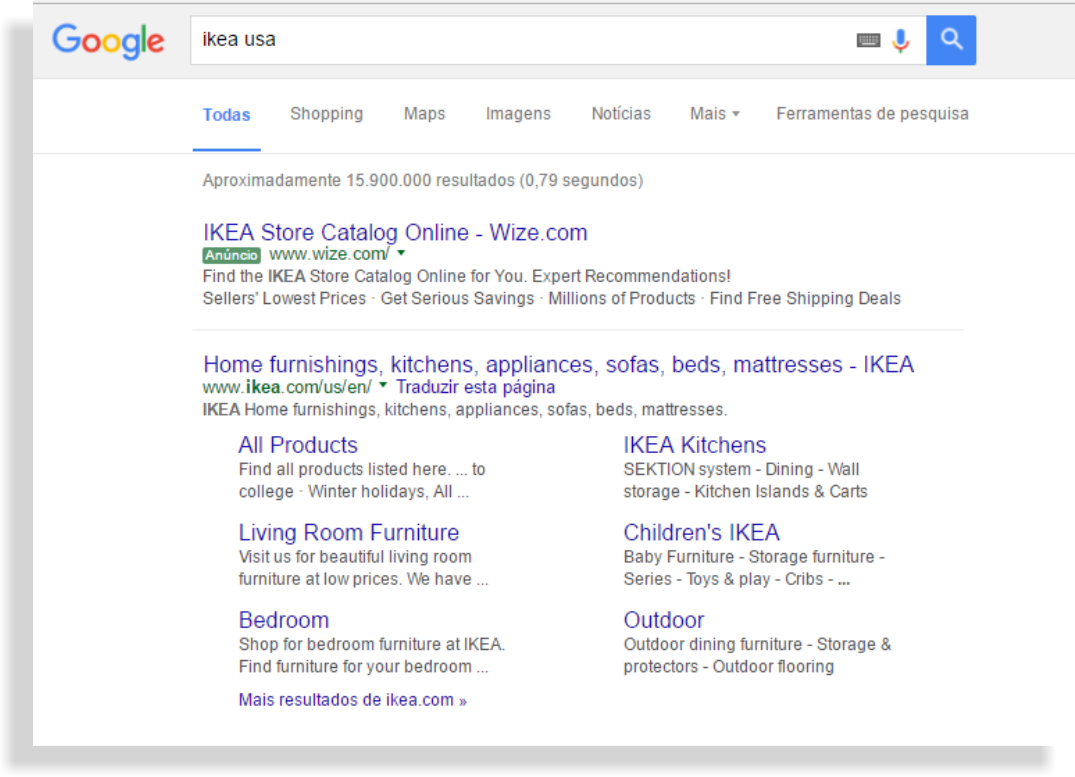1075x777 pixels.
Task: Click the snippet 'IKEA Home furnishings, kitchens, appliances'
Action: pyautogui.click(x=465, y=409)
